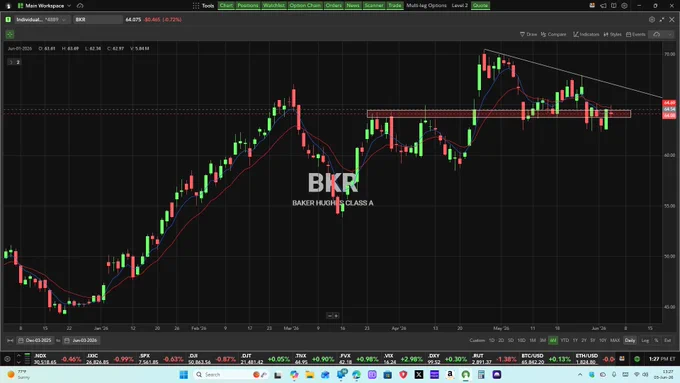Select the 1Y time range

[x=575, y=340]
